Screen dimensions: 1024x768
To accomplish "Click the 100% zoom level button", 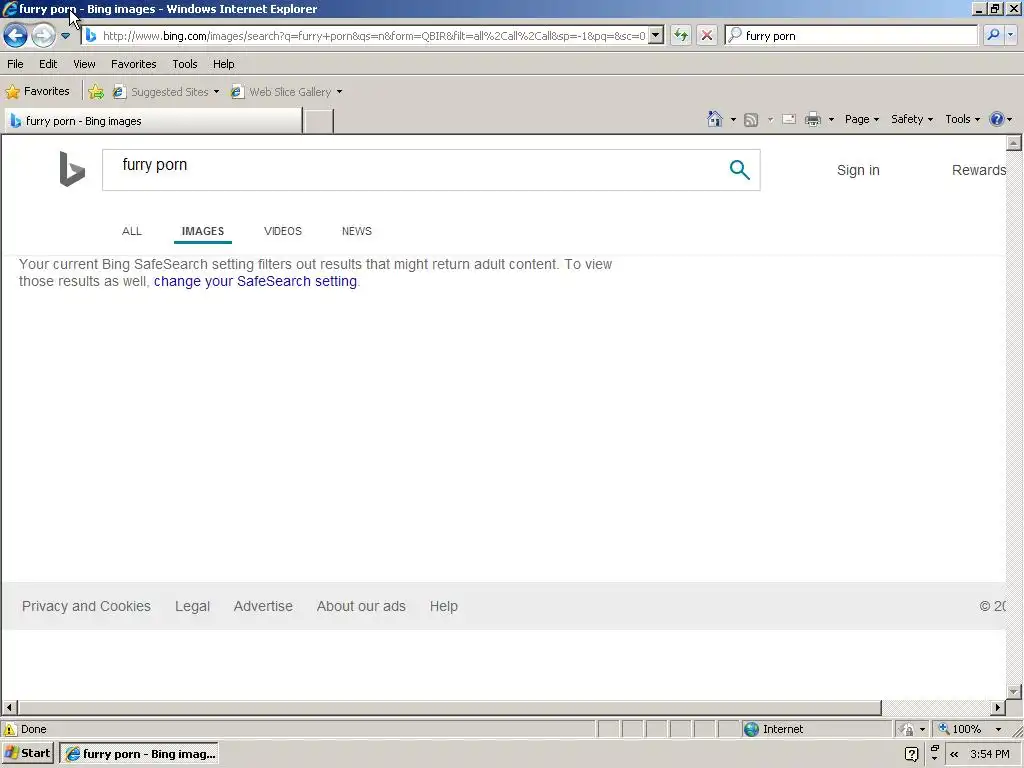I will click(960, 729).
